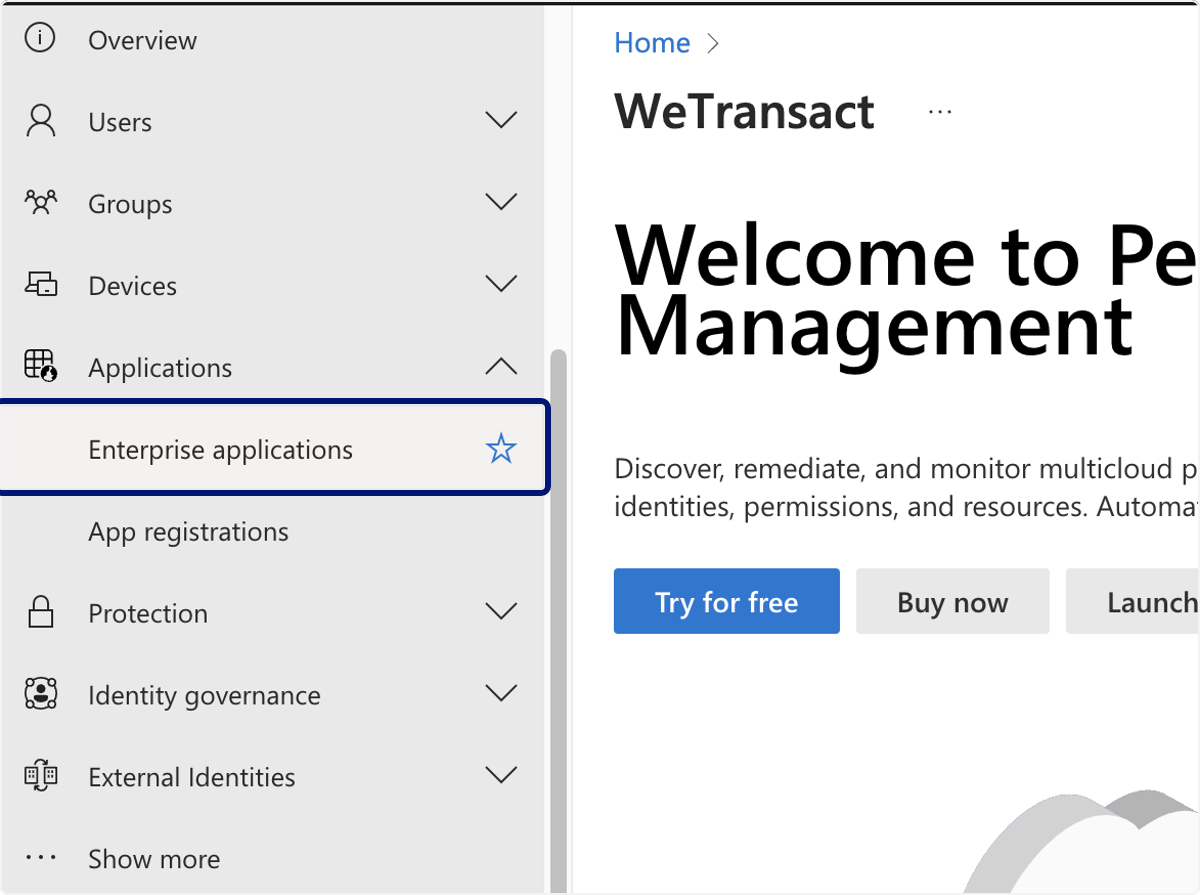Expand the Protection section chevron
Screen dimensions: 1200x895
tap(501, 612)
